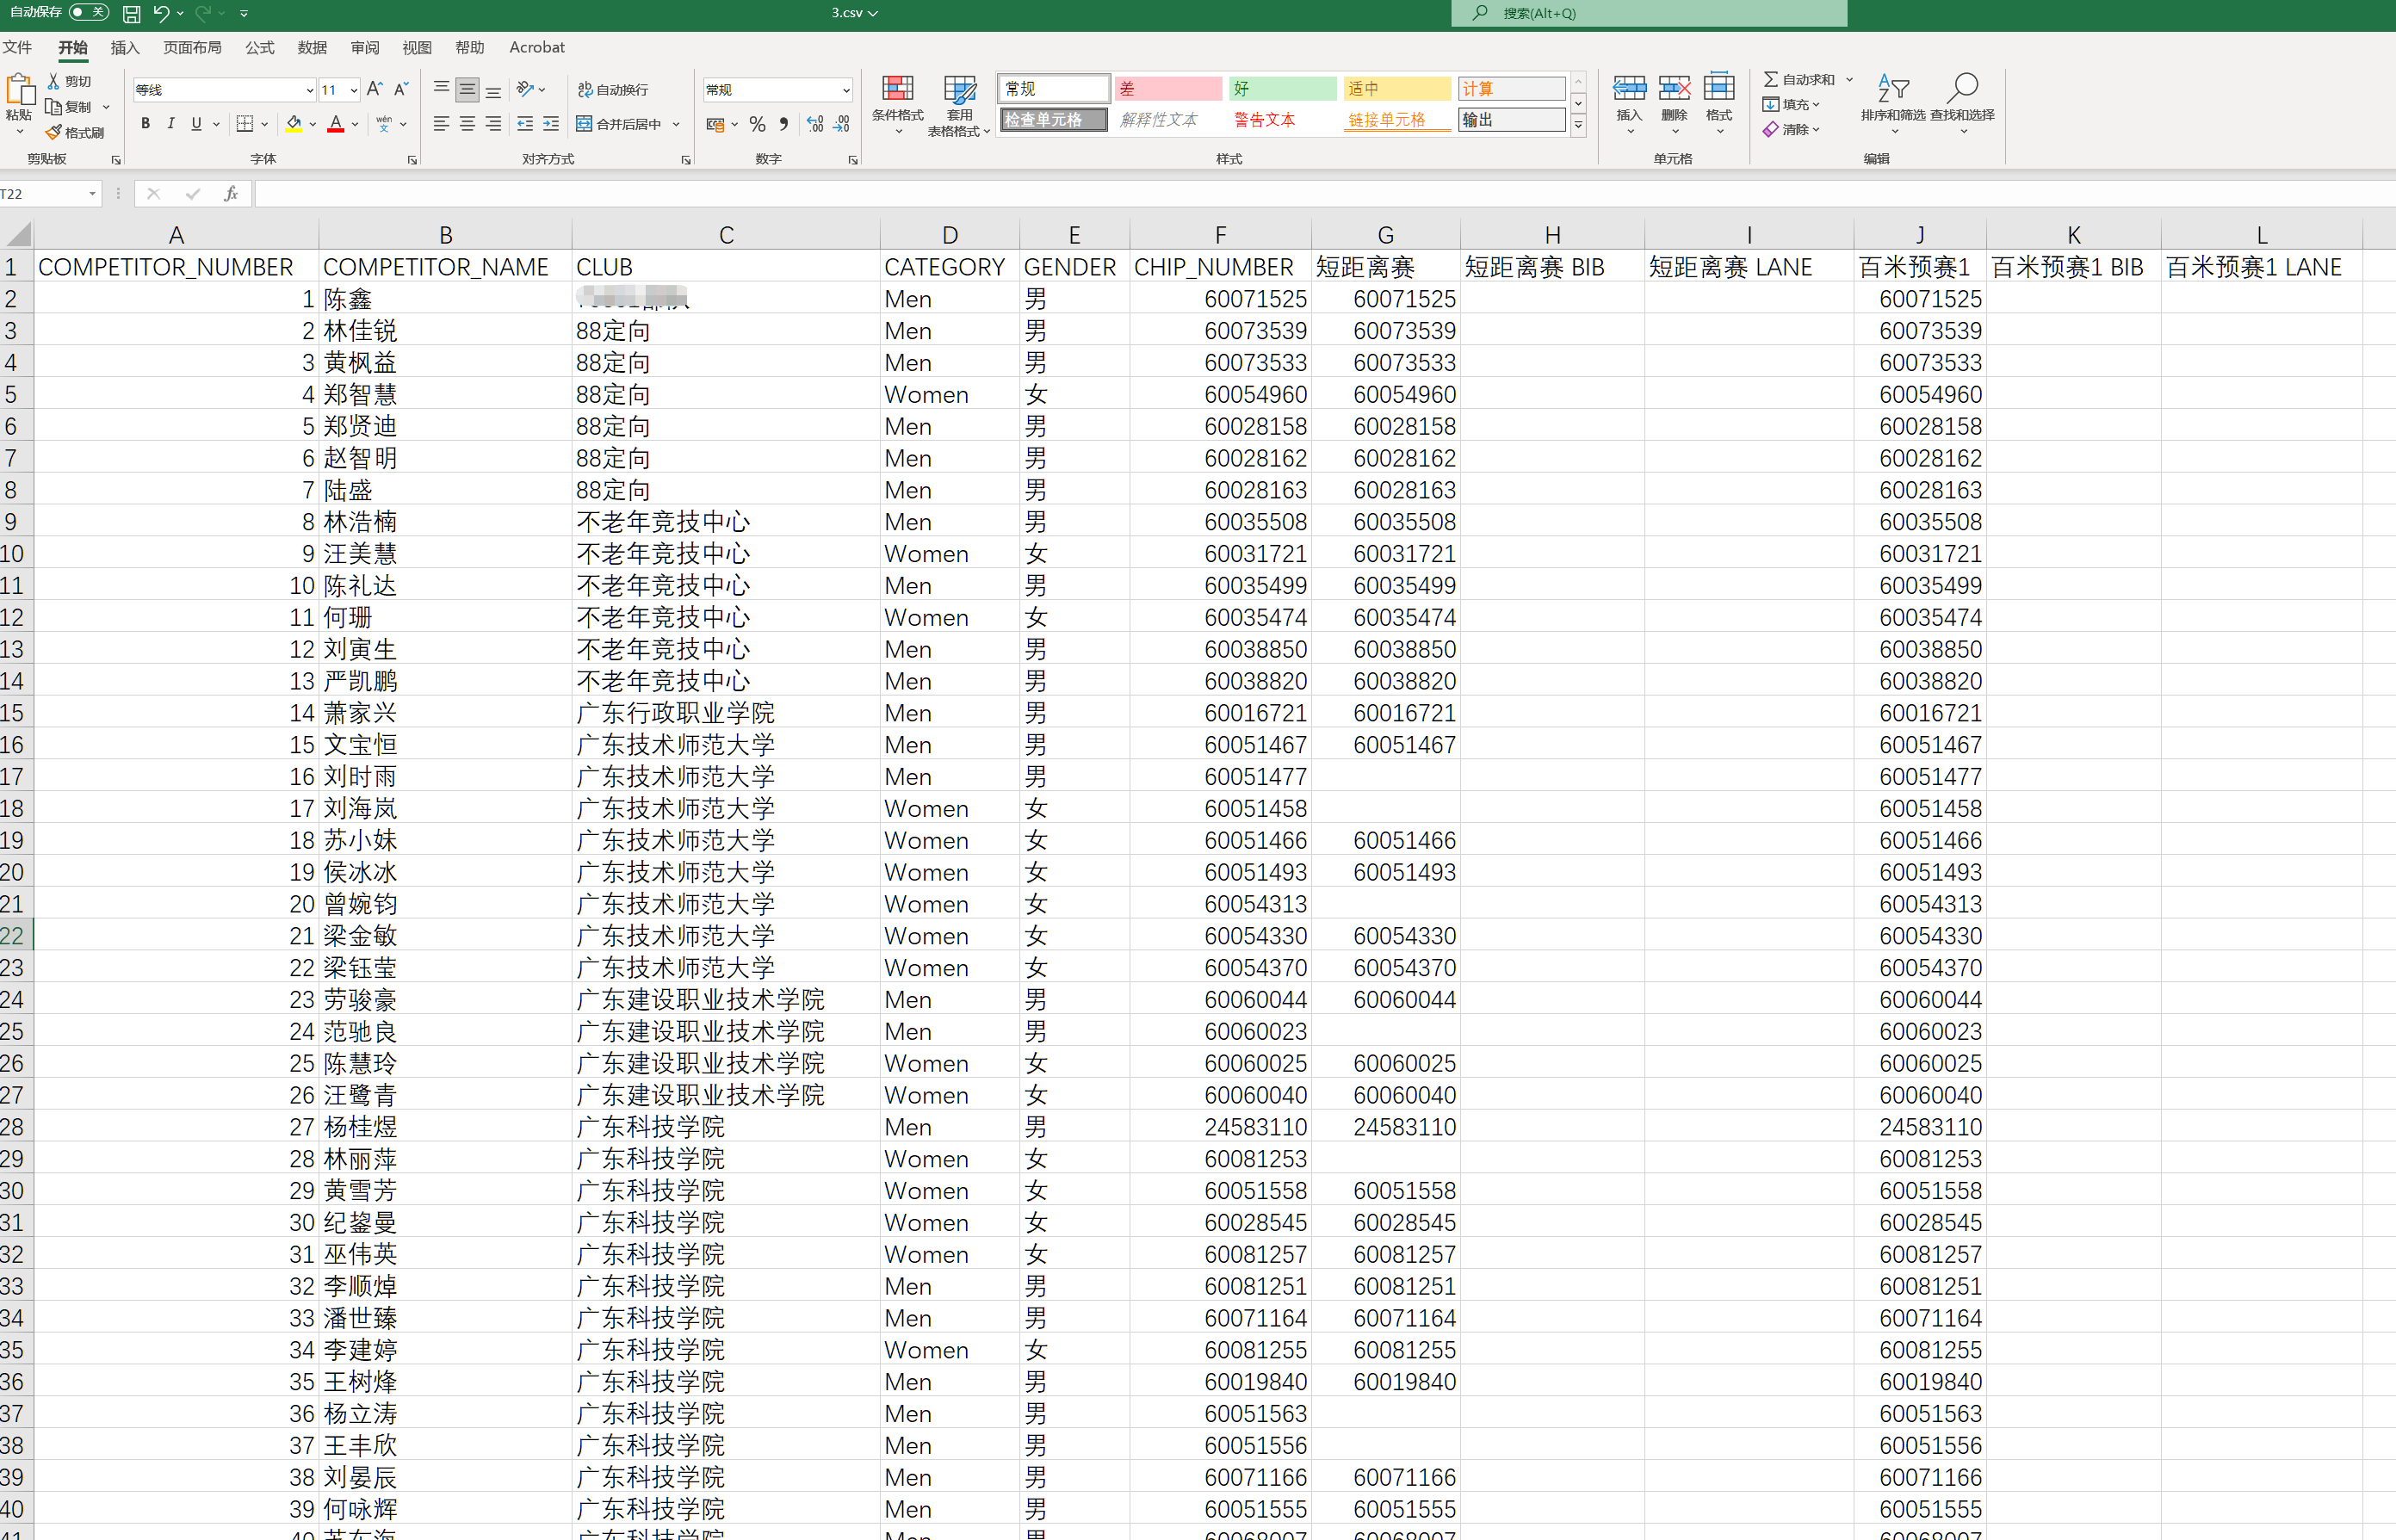The height and width of the screenshot is (1540, 2396).
Task: Click the increase font size icon
Action: pyautogui.click(x=374, y=90)
